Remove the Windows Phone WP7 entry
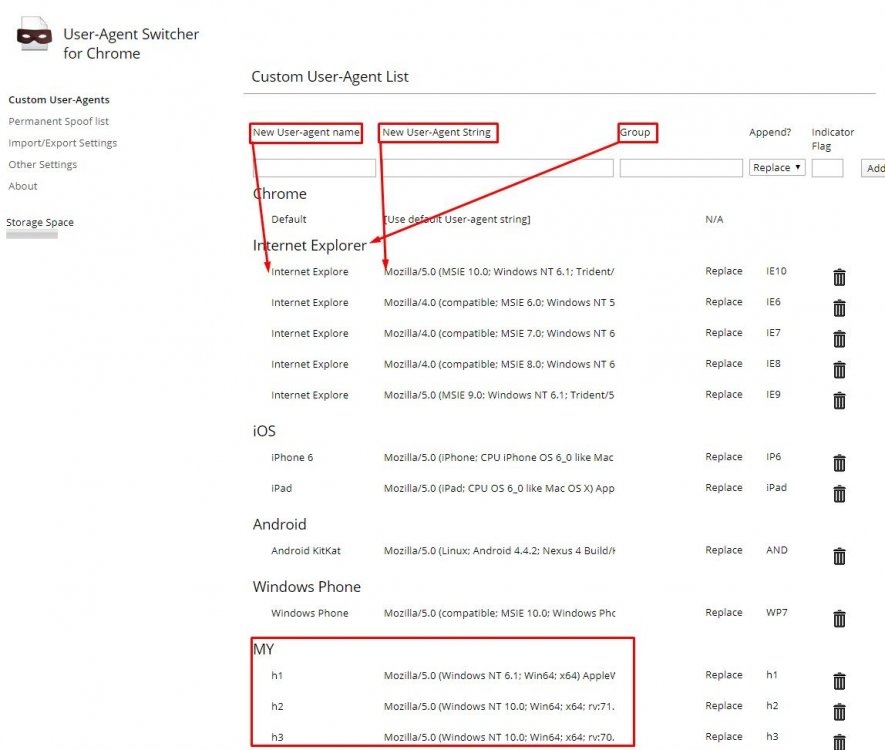The image size is (885, 750). 839,619
